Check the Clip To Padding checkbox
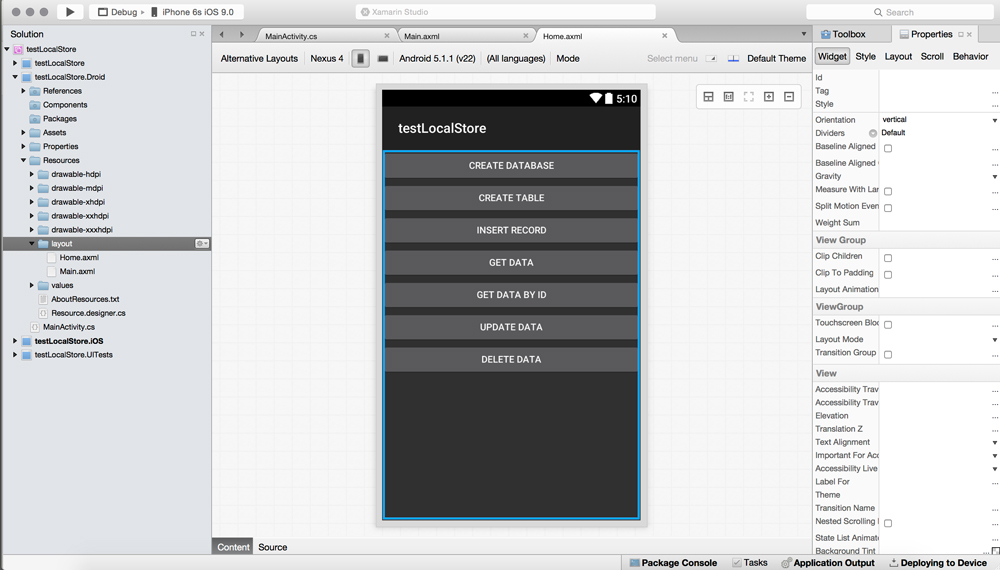This screenshot has width=1000, height=570. coord(888,274)
